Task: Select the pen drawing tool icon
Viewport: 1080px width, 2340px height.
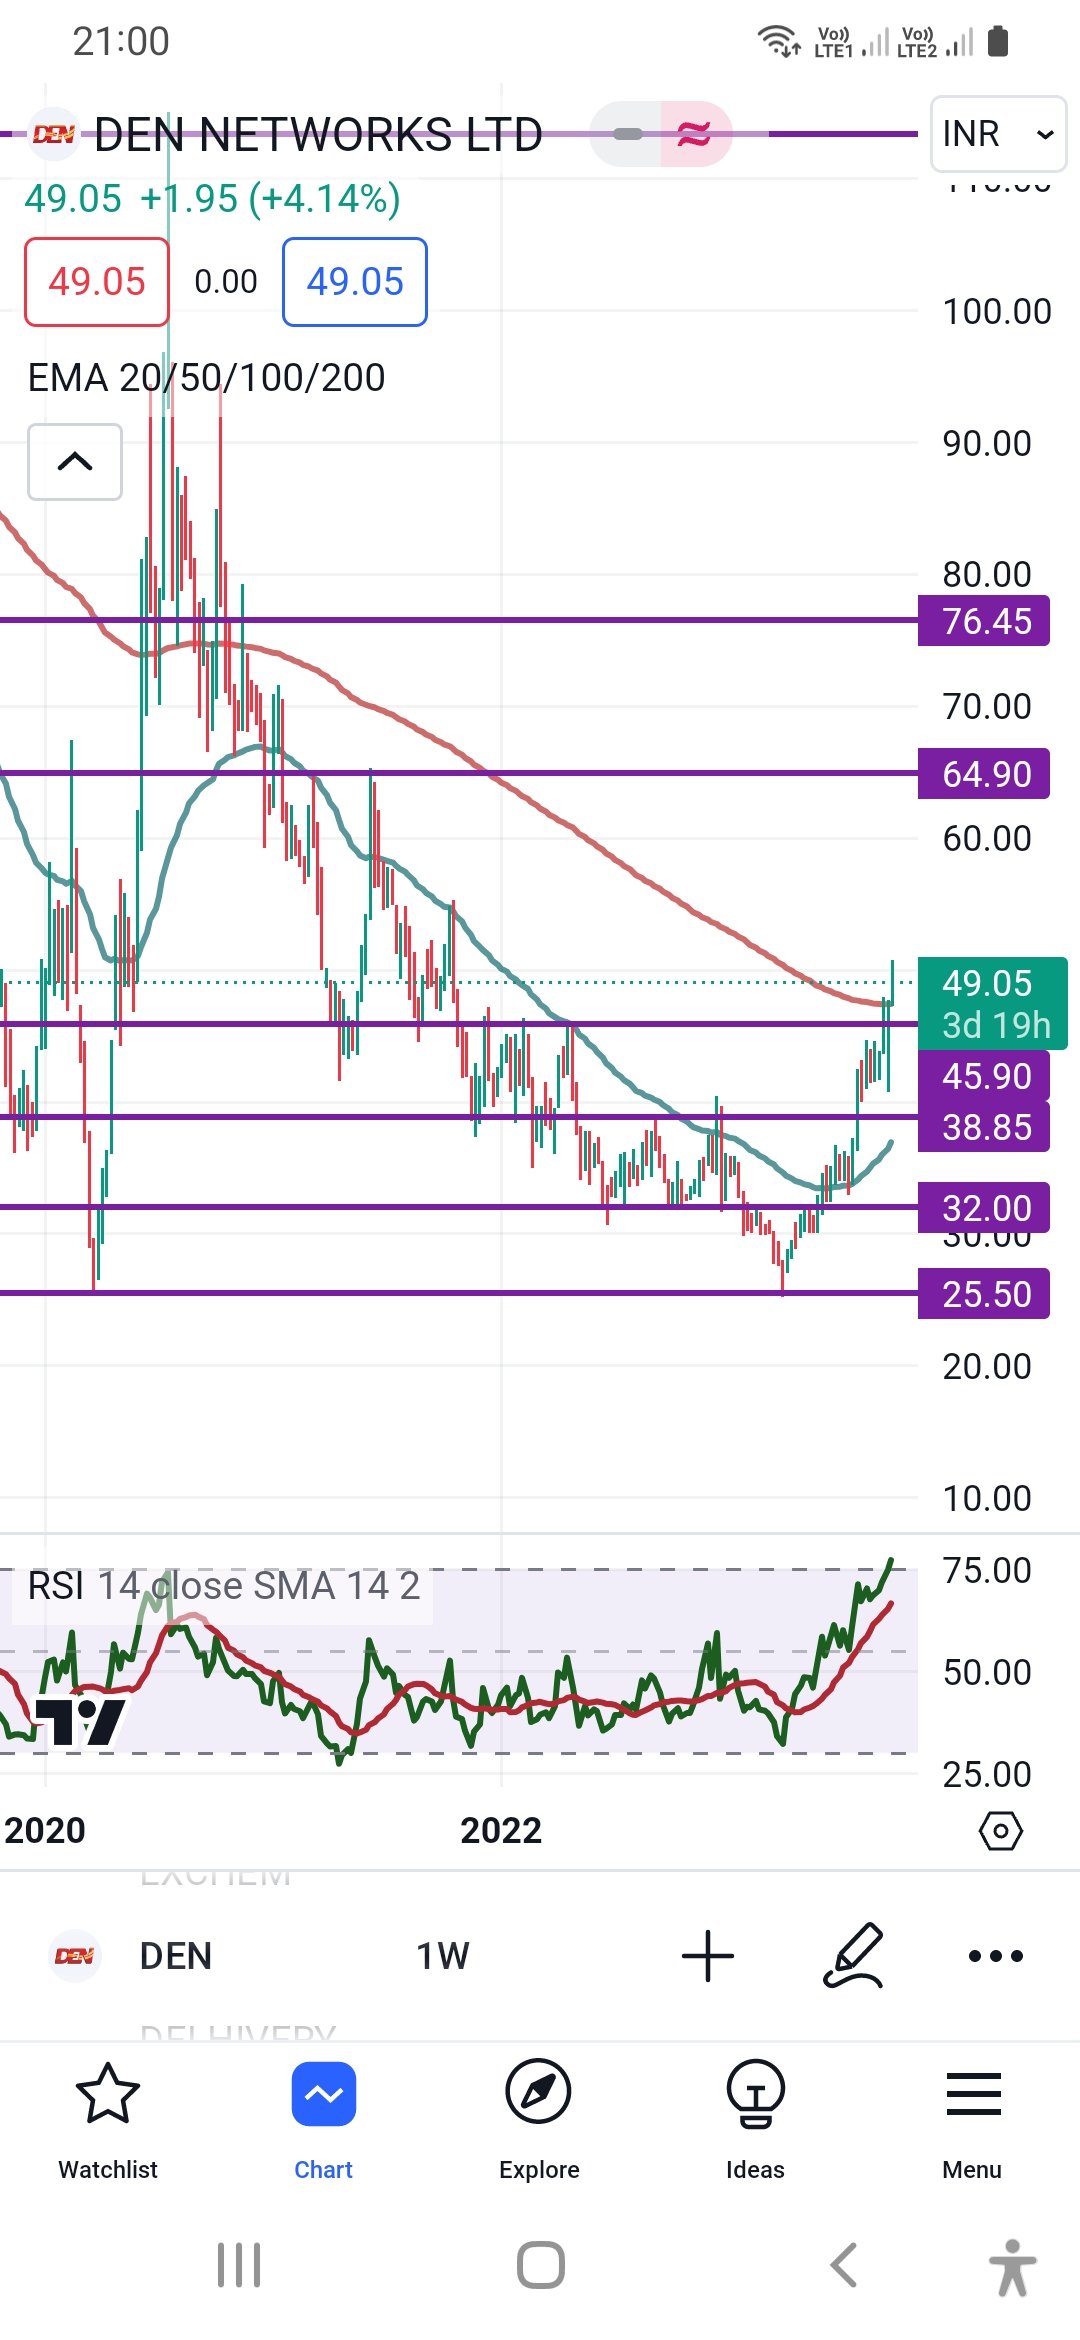Action: point(853,1956)
